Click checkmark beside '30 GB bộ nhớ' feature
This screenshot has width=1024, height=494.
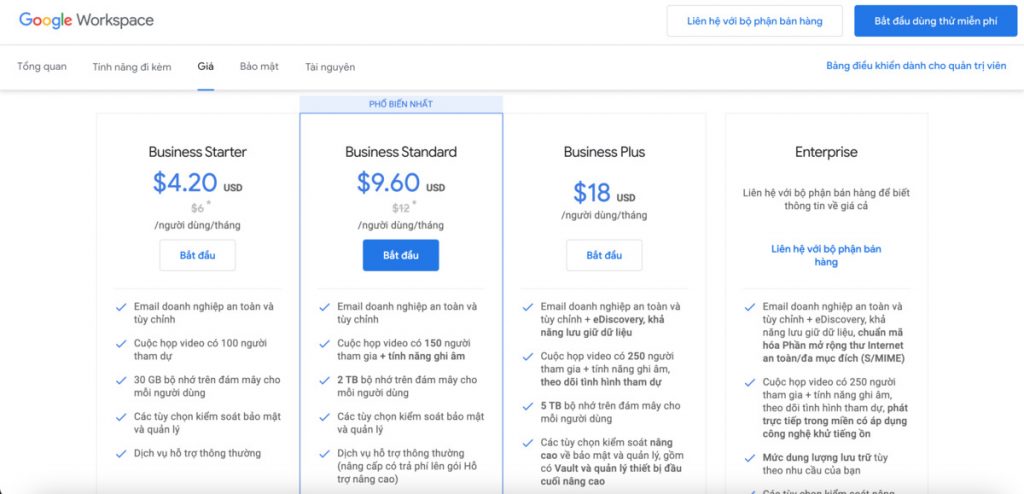tap(121, 380)
